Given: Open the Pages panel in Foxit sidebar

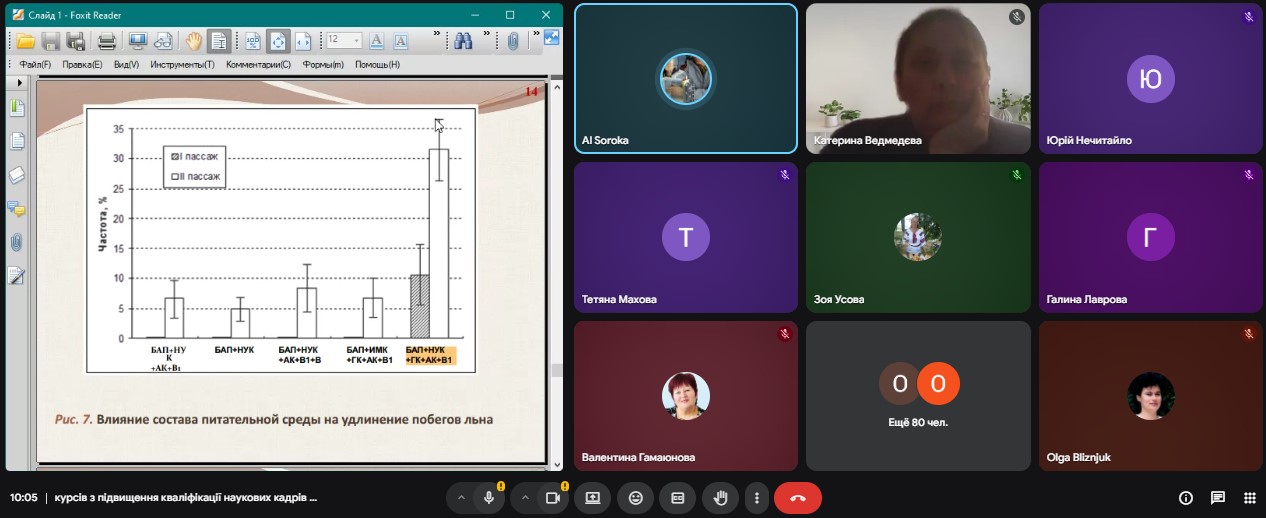Looking at the screenshot, I should point(17,141).
